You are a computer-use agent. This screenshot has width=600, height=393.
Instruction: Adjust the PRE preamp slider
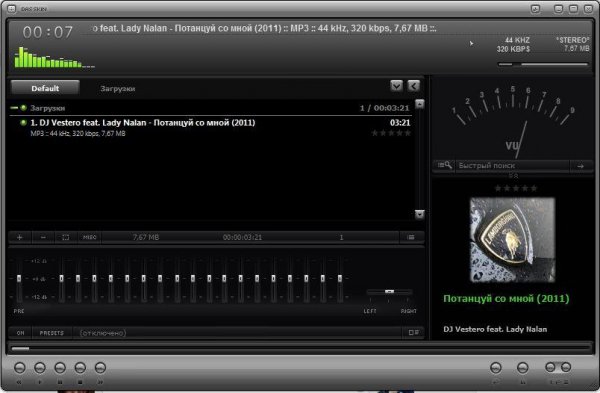click(x=19, y=279)
